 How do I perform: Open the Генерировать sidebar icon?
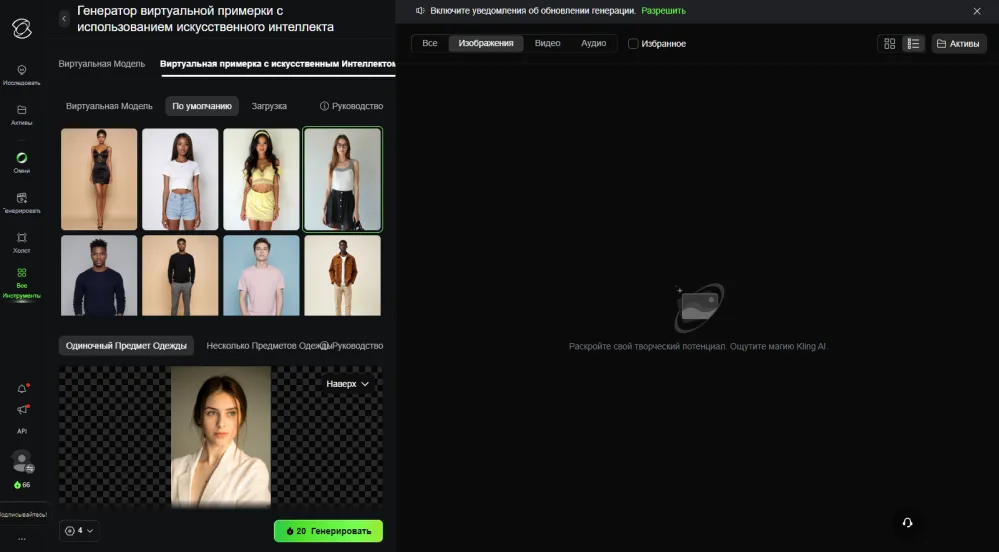coord(22,198)
